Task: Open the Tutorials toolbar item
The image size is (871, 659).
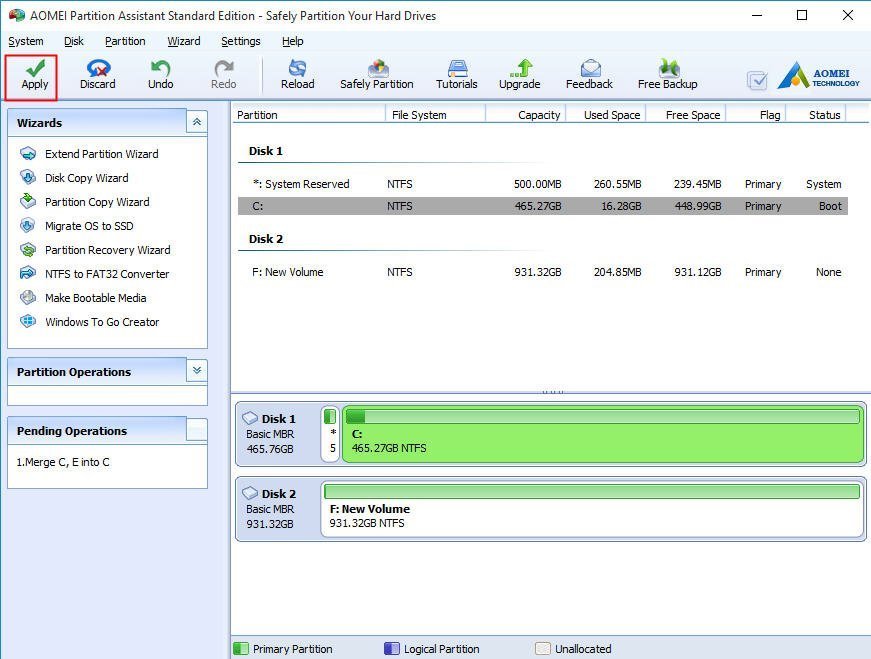Action: pos(457,75)
